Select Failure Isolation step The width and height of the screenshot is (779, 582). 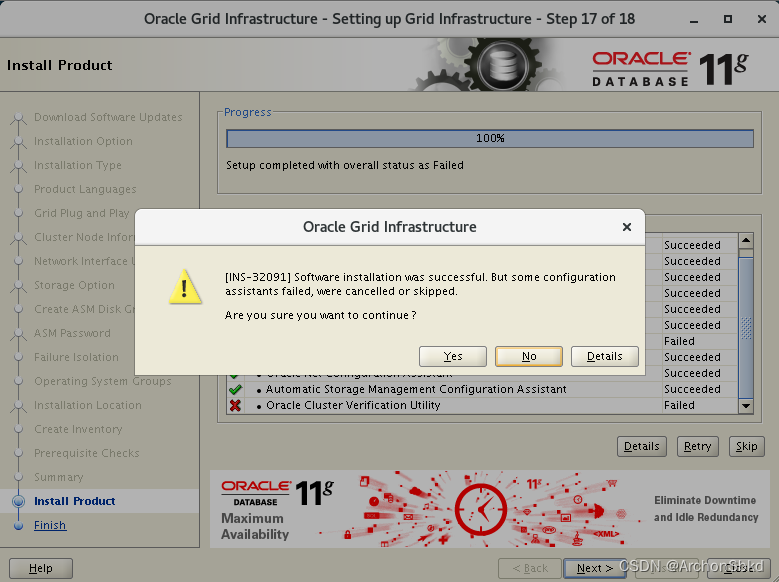(76, 357)
